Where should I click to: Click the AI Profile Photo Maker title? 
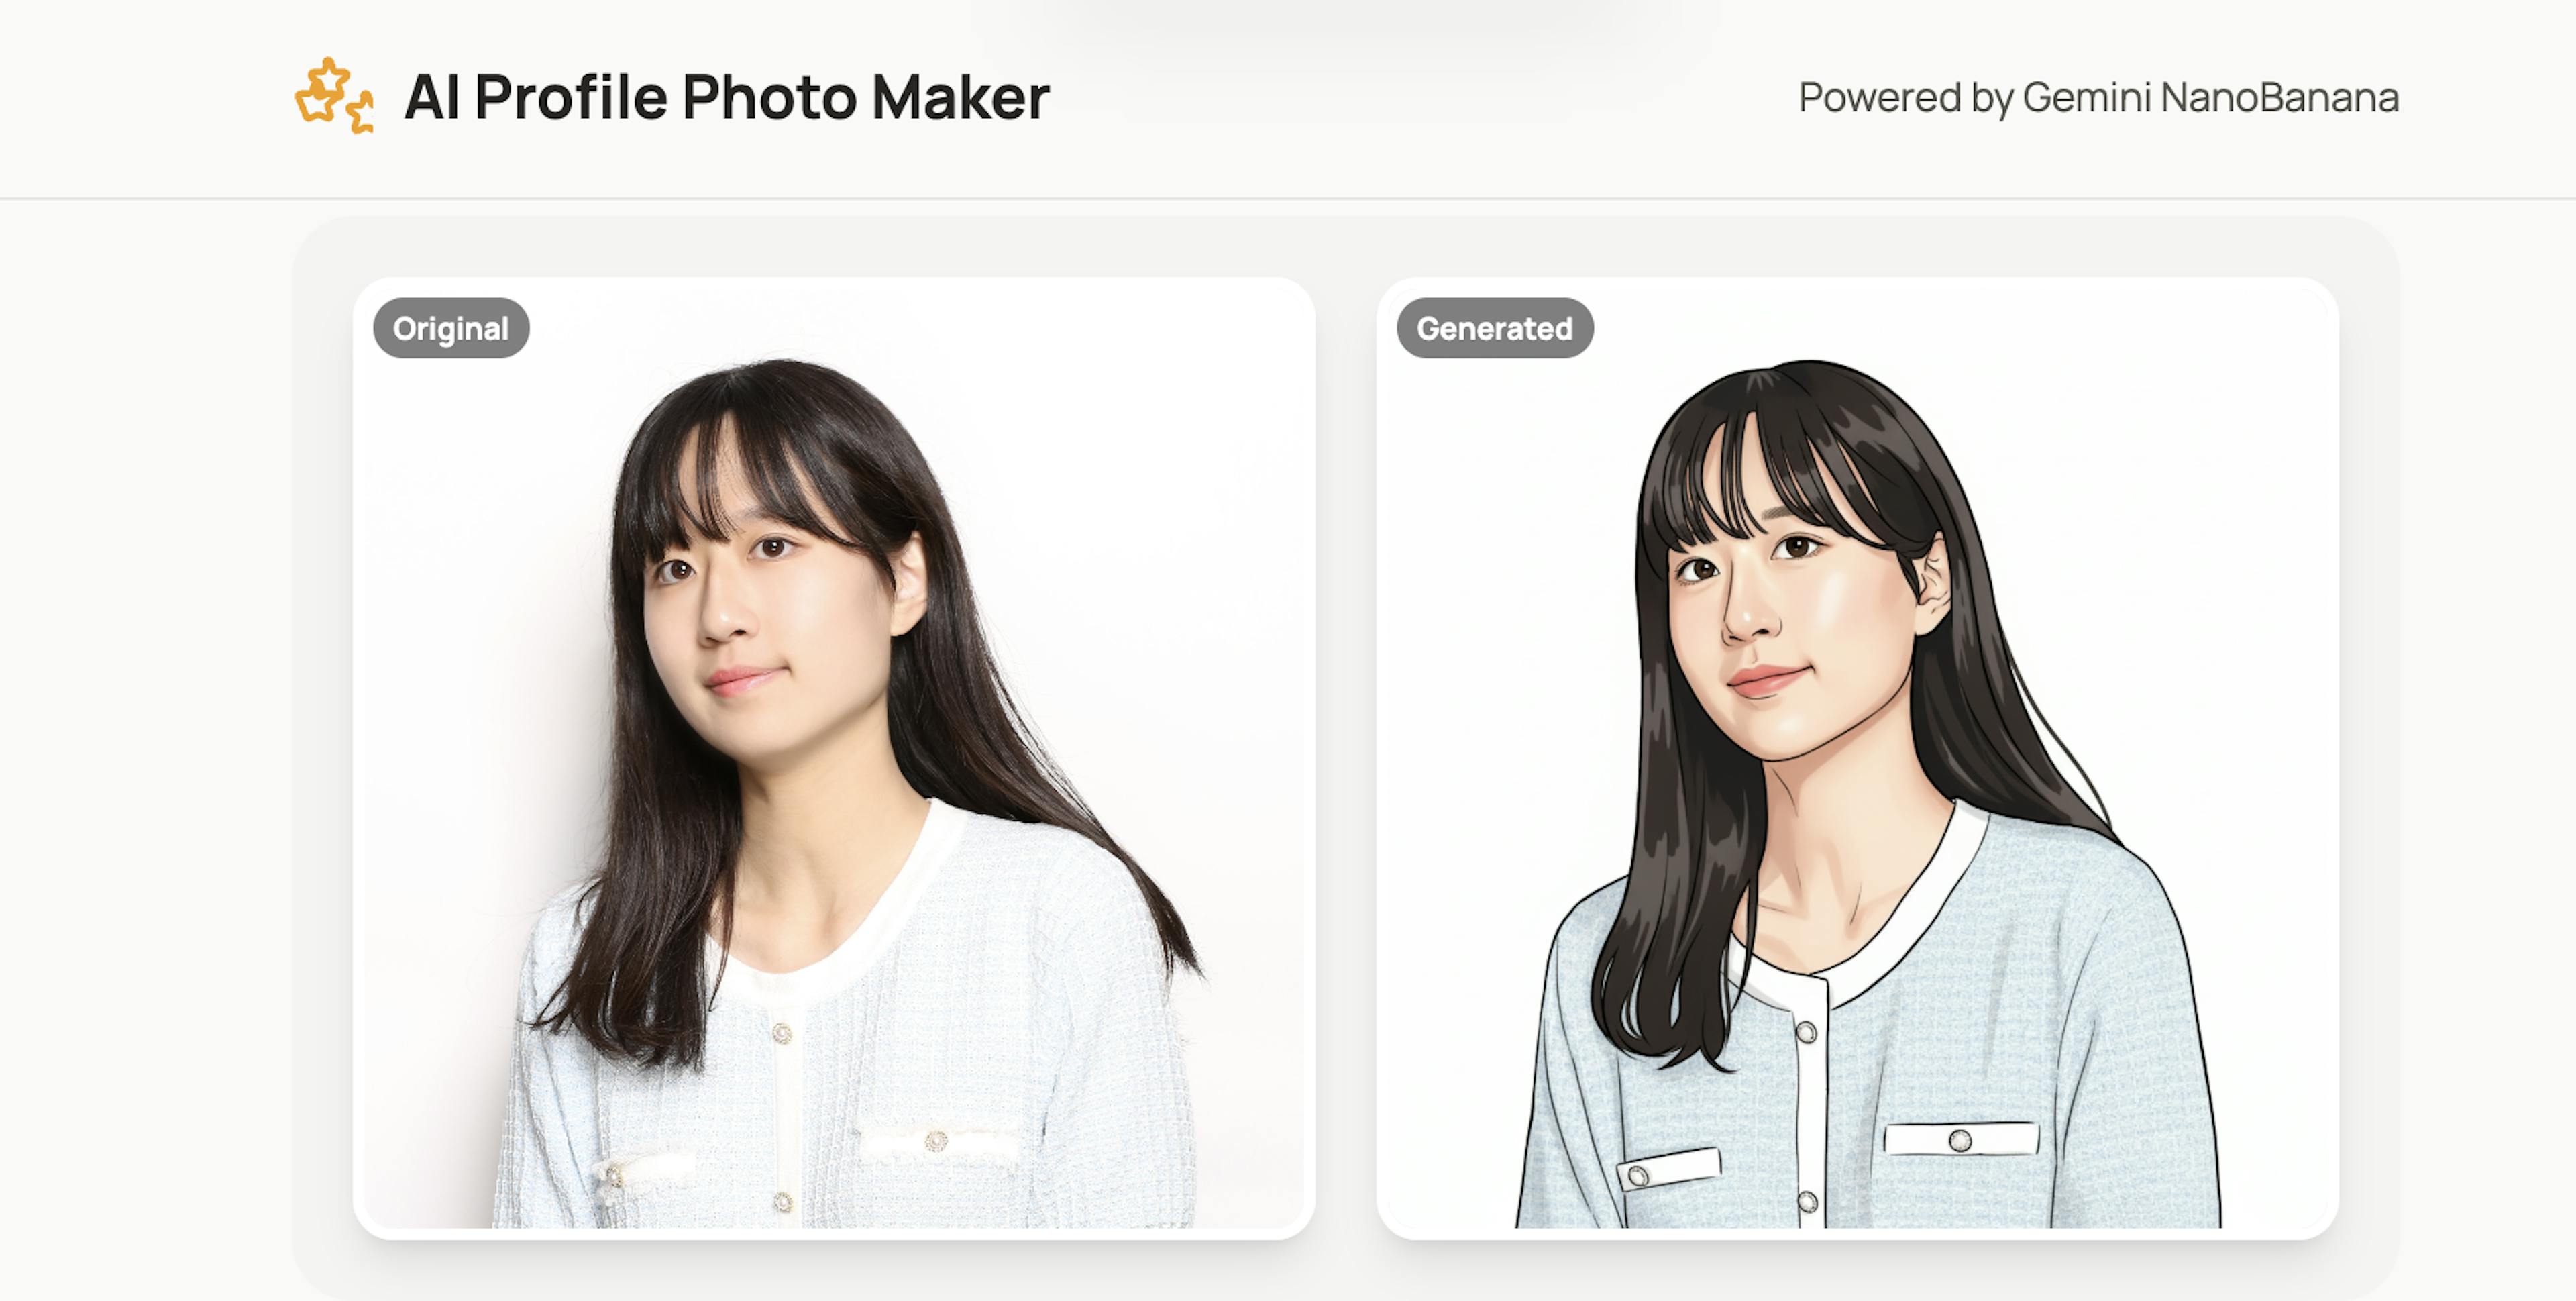point(727,97)
